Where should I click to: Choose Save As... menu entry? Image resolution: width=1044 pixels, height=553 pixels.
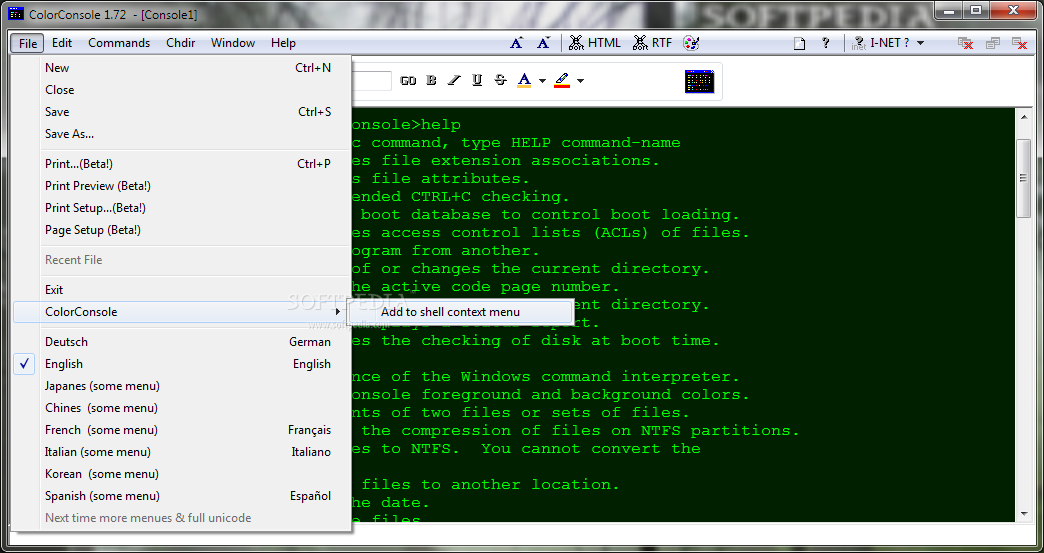point(181,134)
